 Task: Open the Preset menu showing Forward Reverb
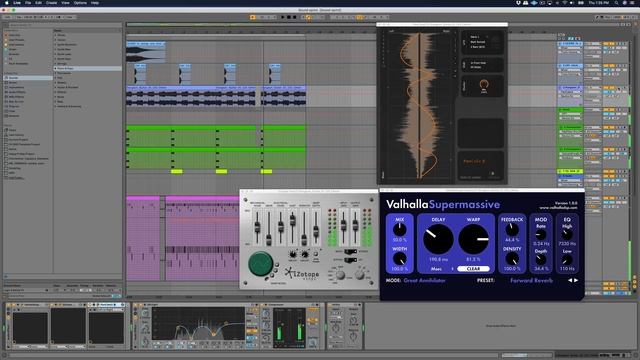pos(531,281)
